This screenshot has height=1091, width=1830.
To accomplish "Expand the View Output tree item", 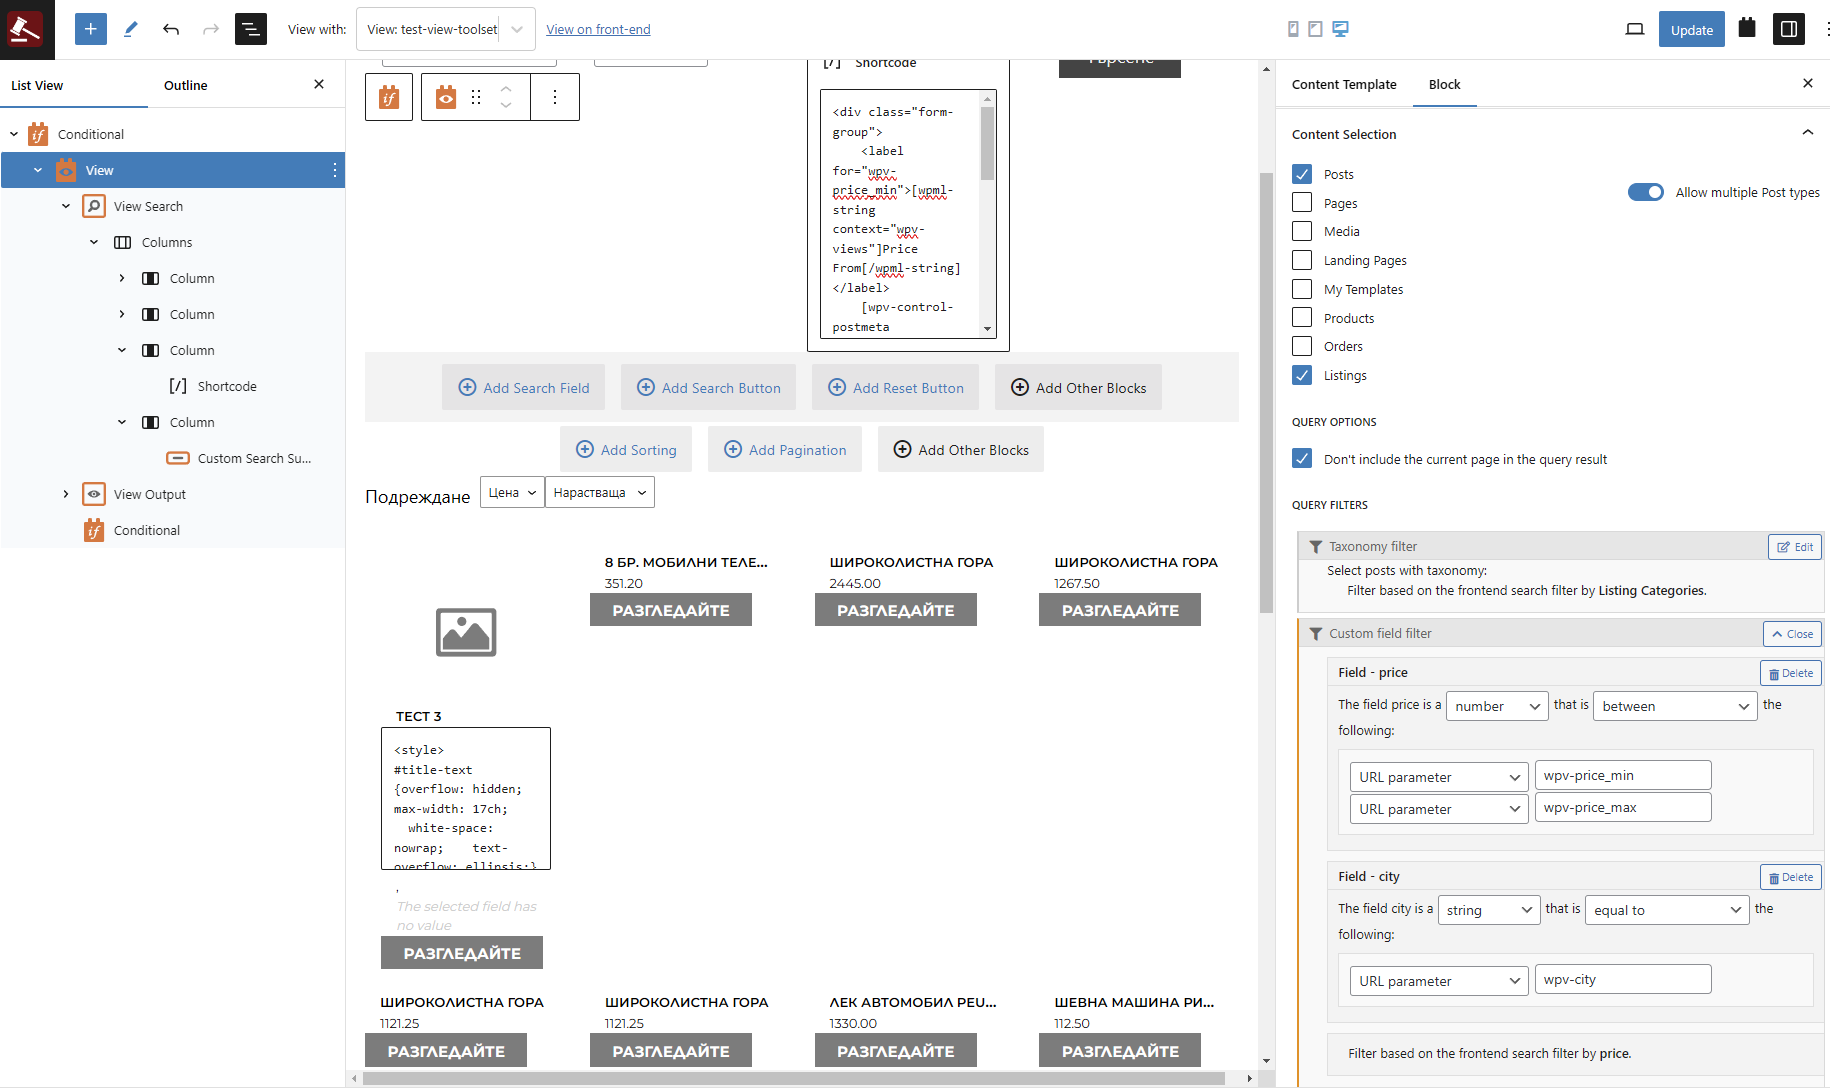I will (66, 494).
